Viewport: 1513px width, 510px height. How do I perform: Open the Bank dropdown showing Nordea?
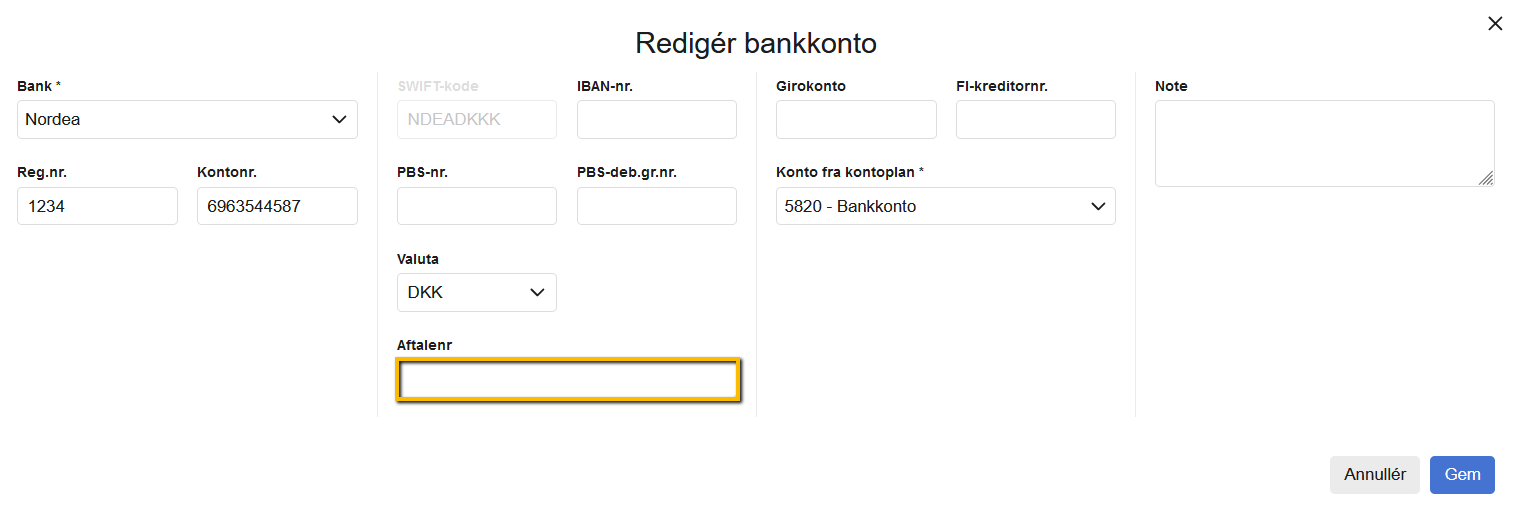tap(187, 120)
